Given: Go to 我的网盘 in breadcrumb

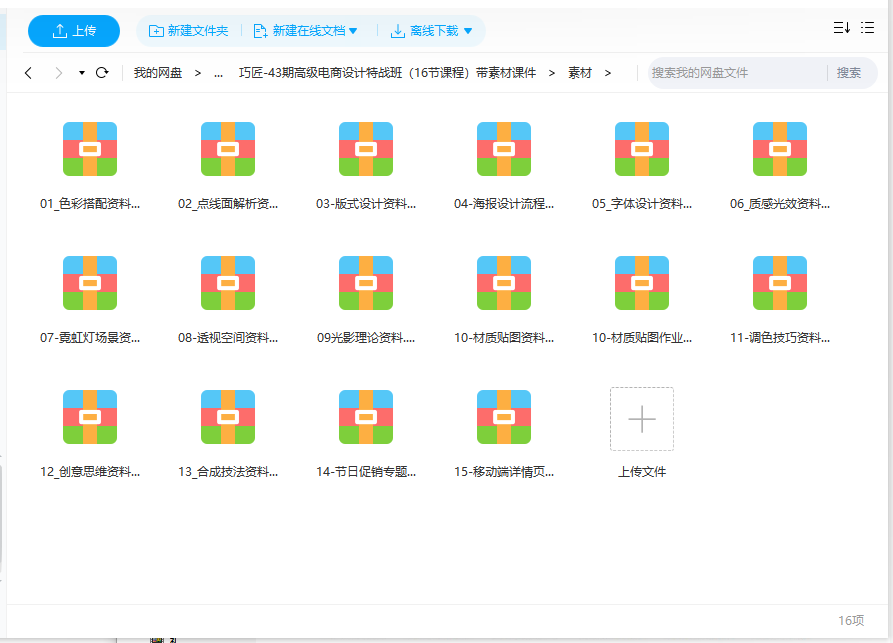Looking at the screenshot, I should click(158, 73).
